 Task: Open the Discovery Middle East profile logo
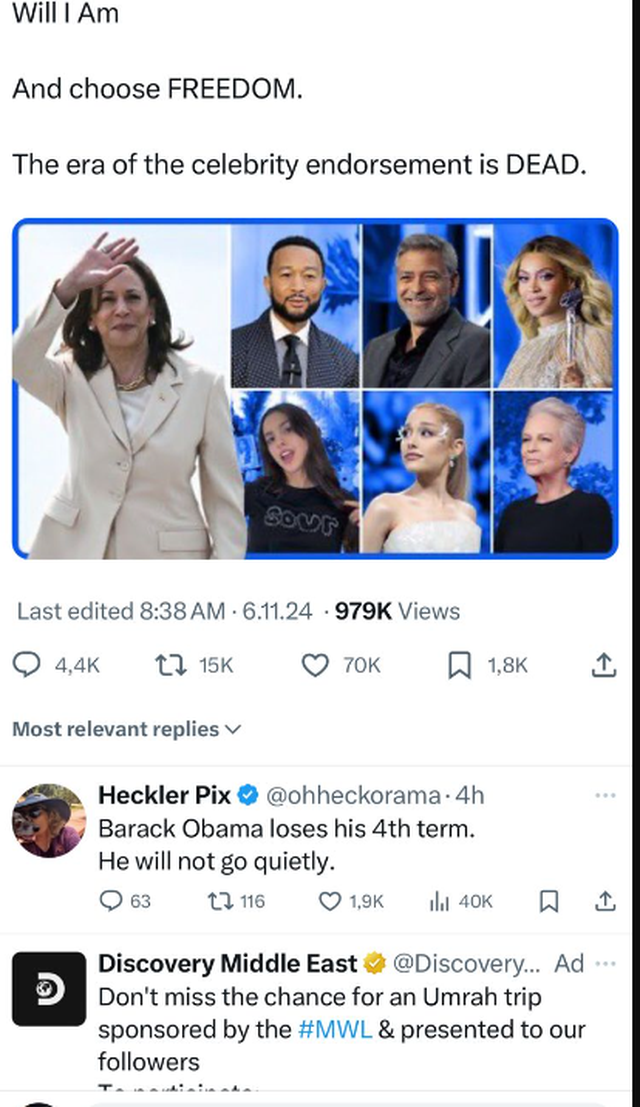(48, 988)
